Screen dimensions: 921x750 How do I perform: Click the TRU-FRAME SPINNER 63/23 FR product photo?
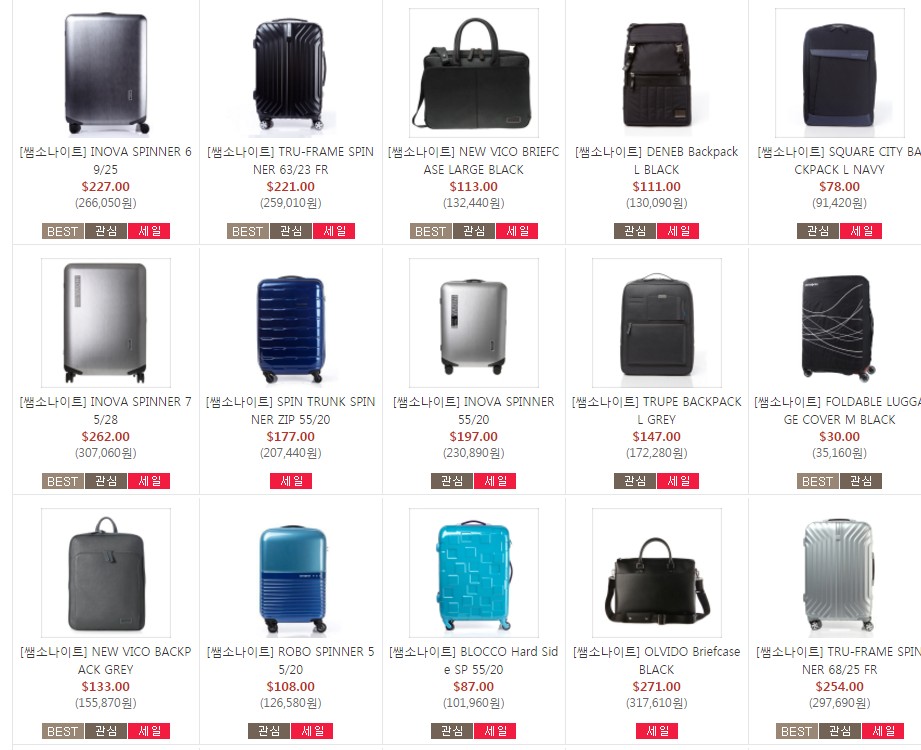pyautogui.click(x=291, y=73)
